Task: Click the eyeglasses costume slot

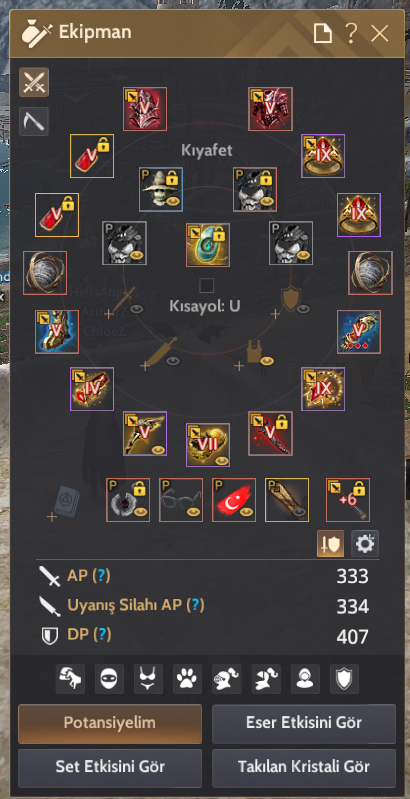Action: pos(181,500)
